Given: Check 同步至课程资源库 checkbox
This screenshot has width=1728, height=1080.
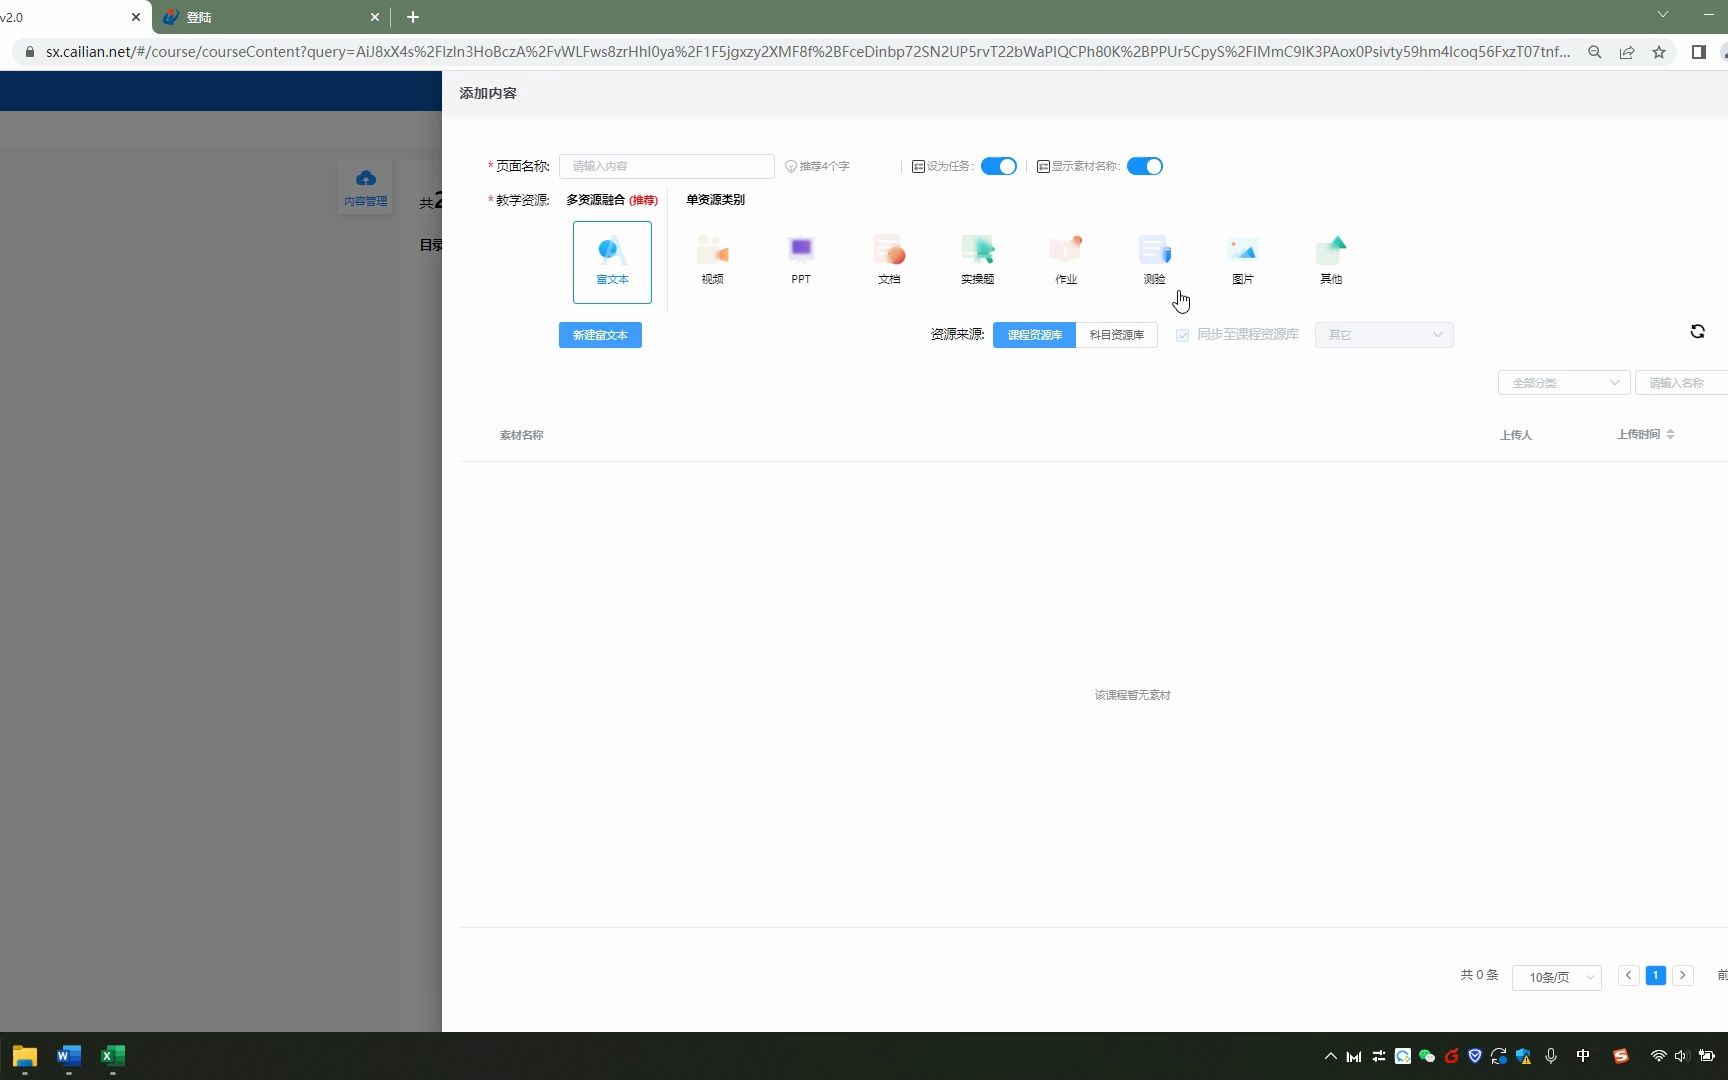Looking at the screenshot, I should [x=1182, y=335].
